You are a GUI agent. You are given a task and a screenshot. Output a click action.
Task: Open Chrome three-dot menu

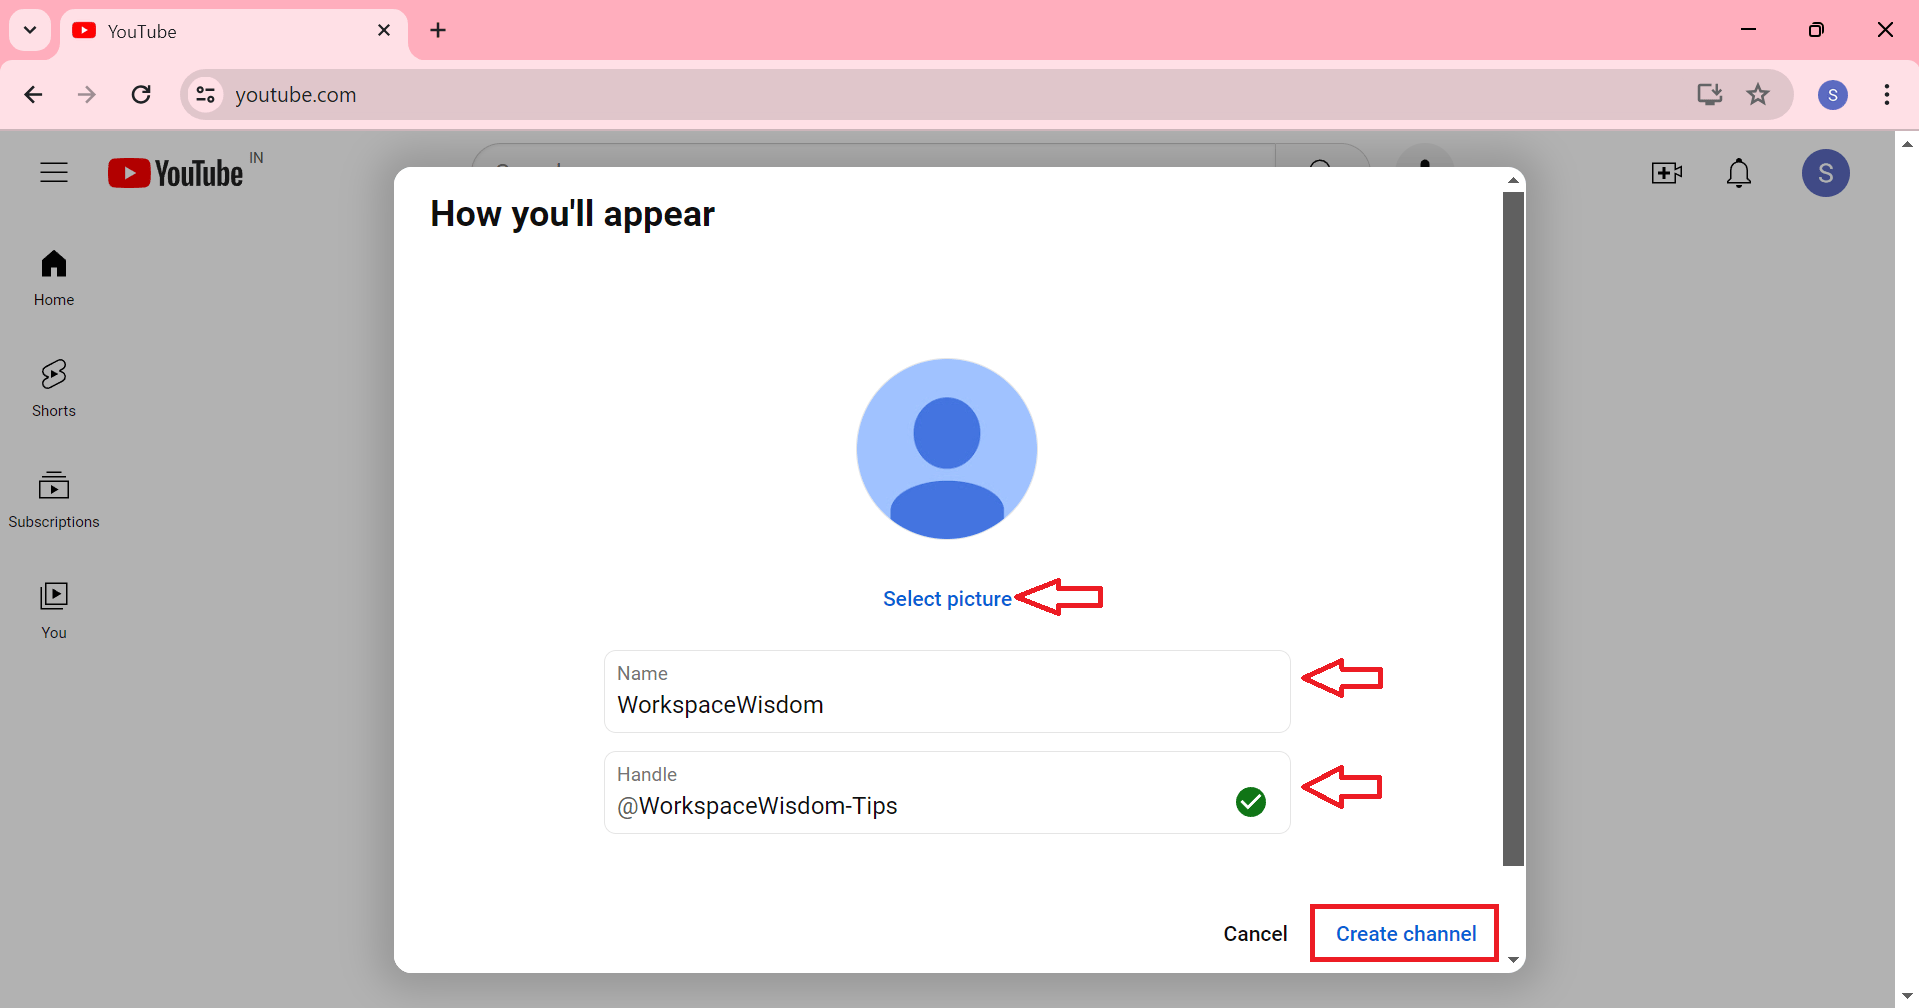(x=1886, y=95)
